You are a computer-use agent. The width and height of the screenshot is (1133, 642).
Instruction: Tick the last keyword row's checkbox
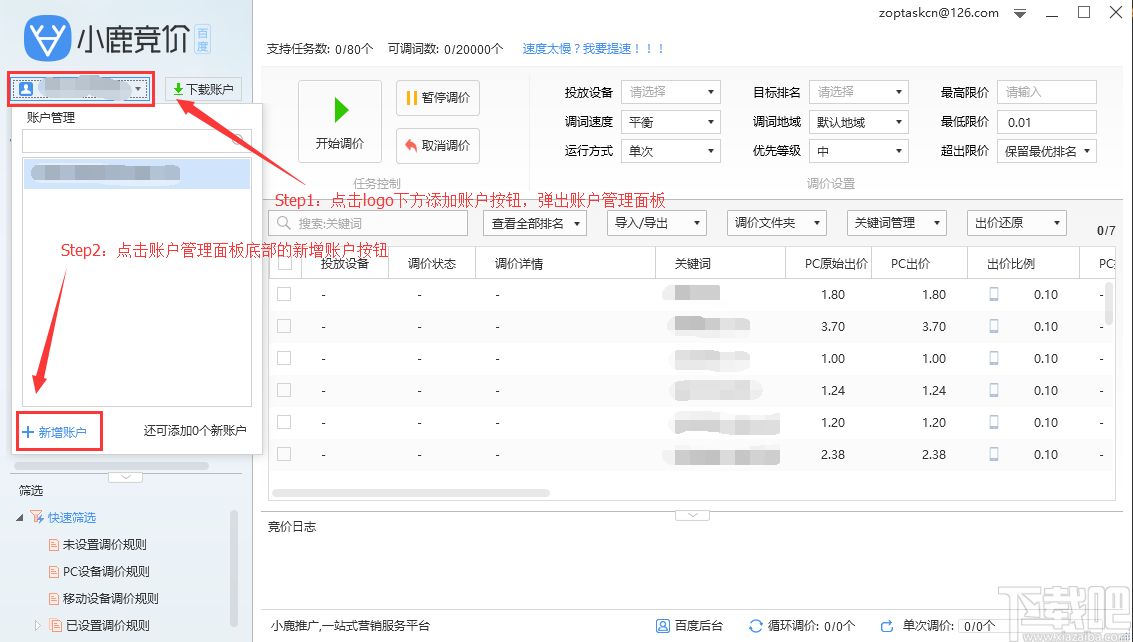tap(283, 454)
